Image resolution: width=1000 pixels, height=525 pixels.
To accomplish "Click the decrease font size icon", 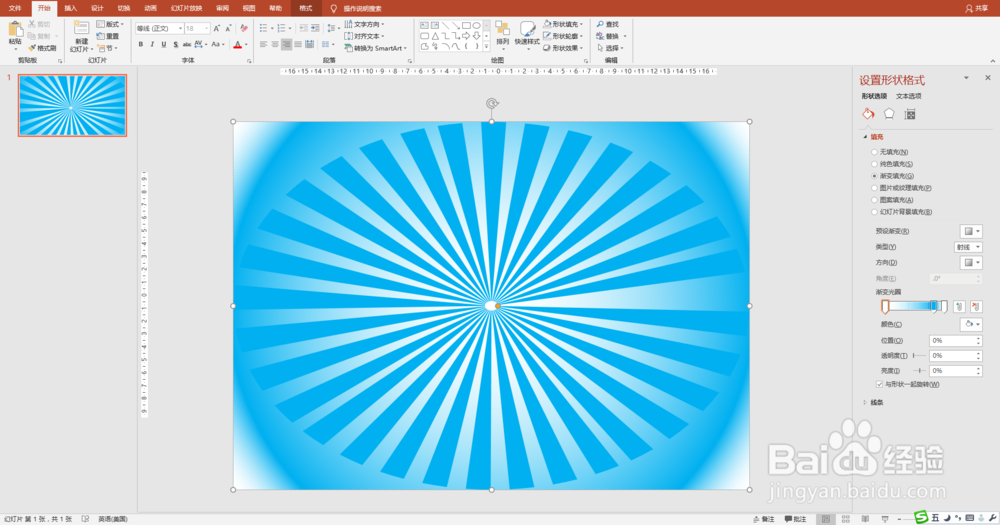I will (228, 29).
